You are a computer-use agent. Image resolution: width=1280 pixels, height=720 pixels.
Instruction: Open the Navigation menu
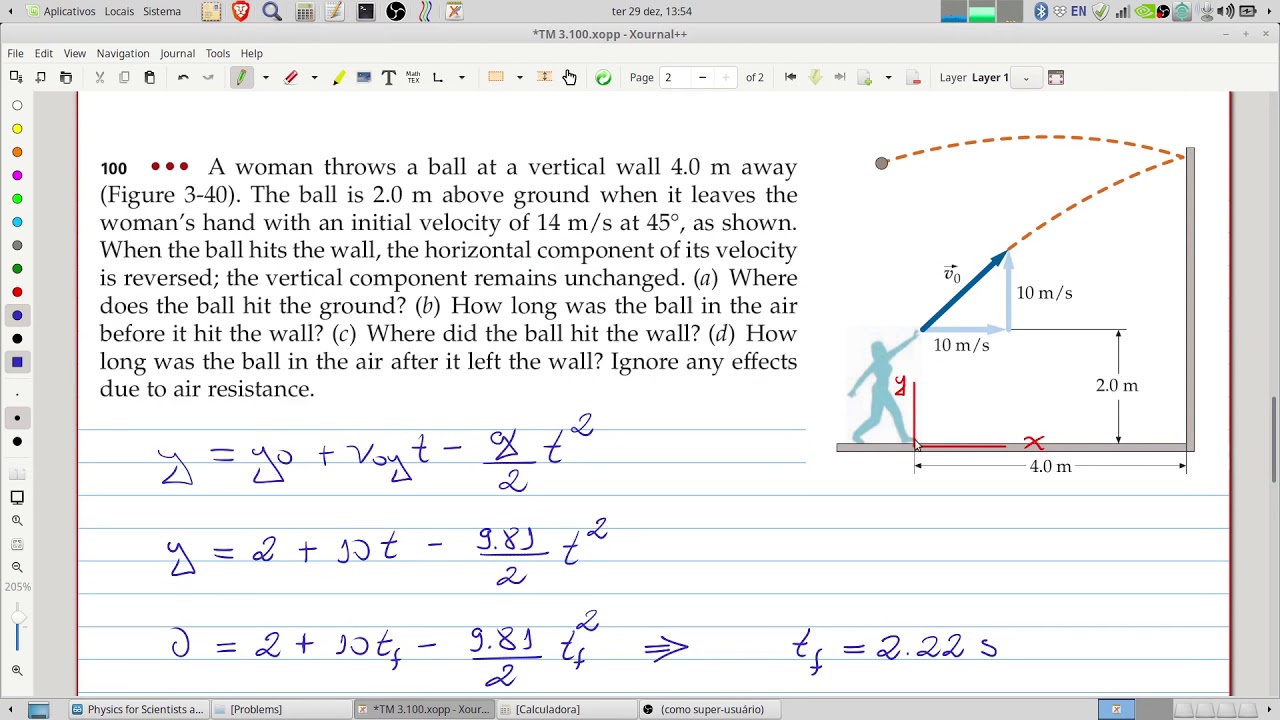(x=123, y=53)
